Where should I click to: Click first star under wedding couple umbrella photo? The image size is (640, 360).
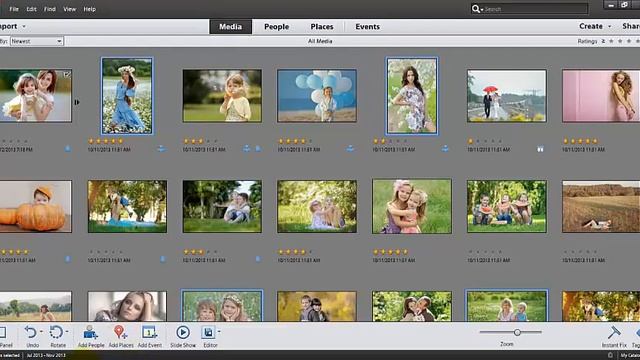pyautogui.click(x=471, y=141)
